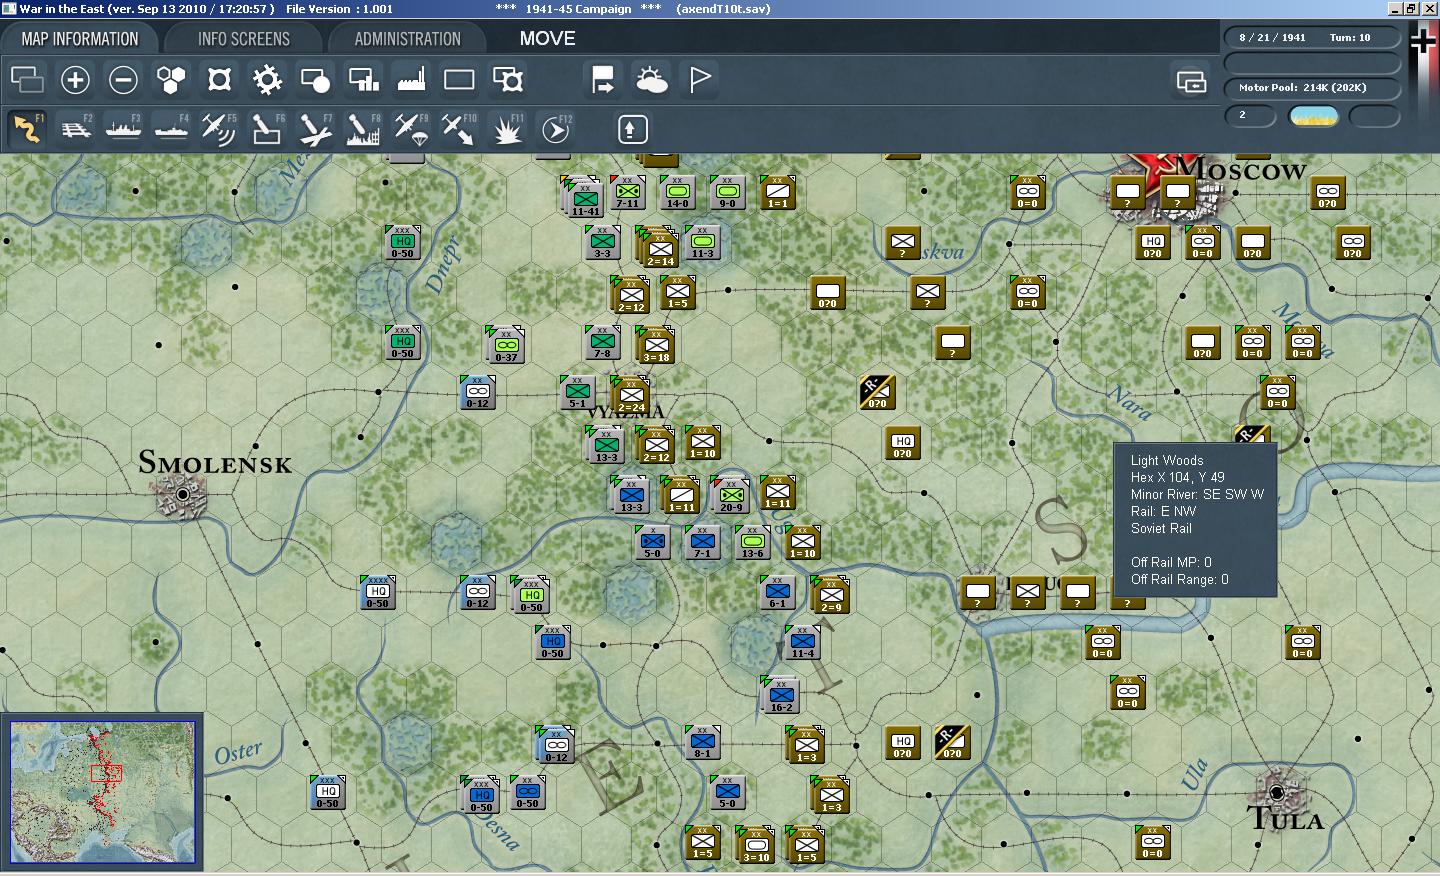Screen dimensions: 1440x876
Task: Click the Motor Pool readout
Action: [1312, 88]
